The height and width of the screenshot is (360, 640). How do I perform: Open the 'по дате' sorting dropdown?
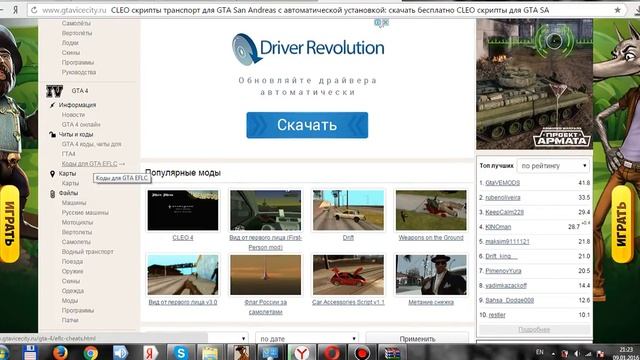pyautogui.click(x=307, y=338)
